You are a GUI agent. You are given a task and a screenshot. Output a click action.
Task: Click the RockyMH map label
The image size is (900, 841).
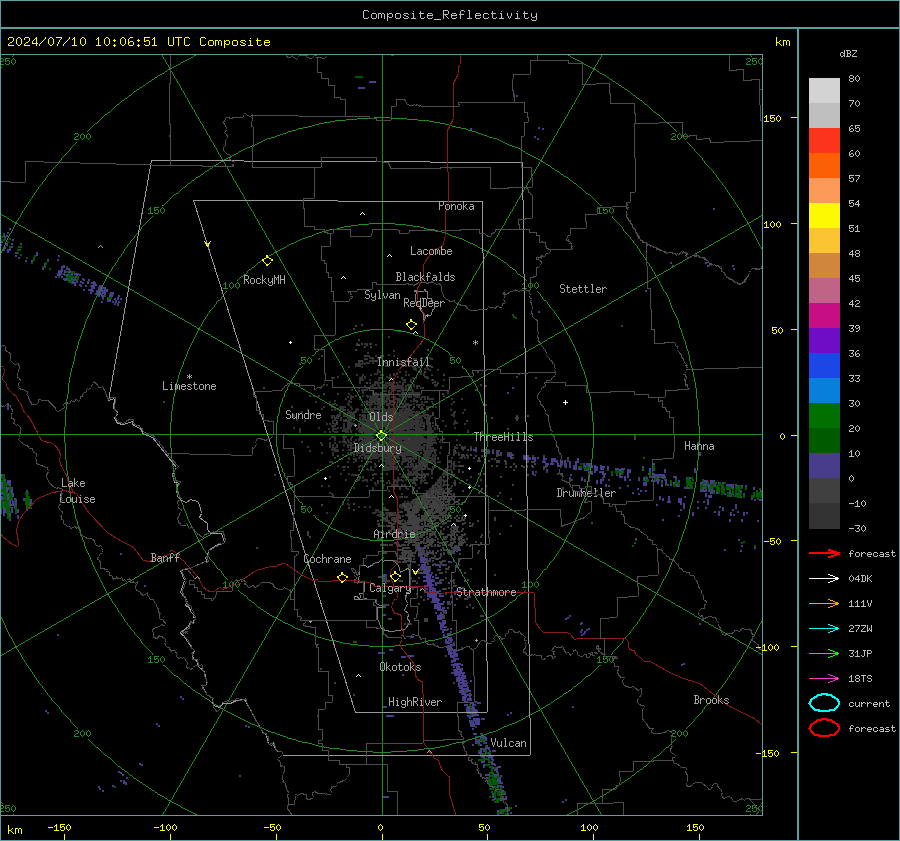264,280
